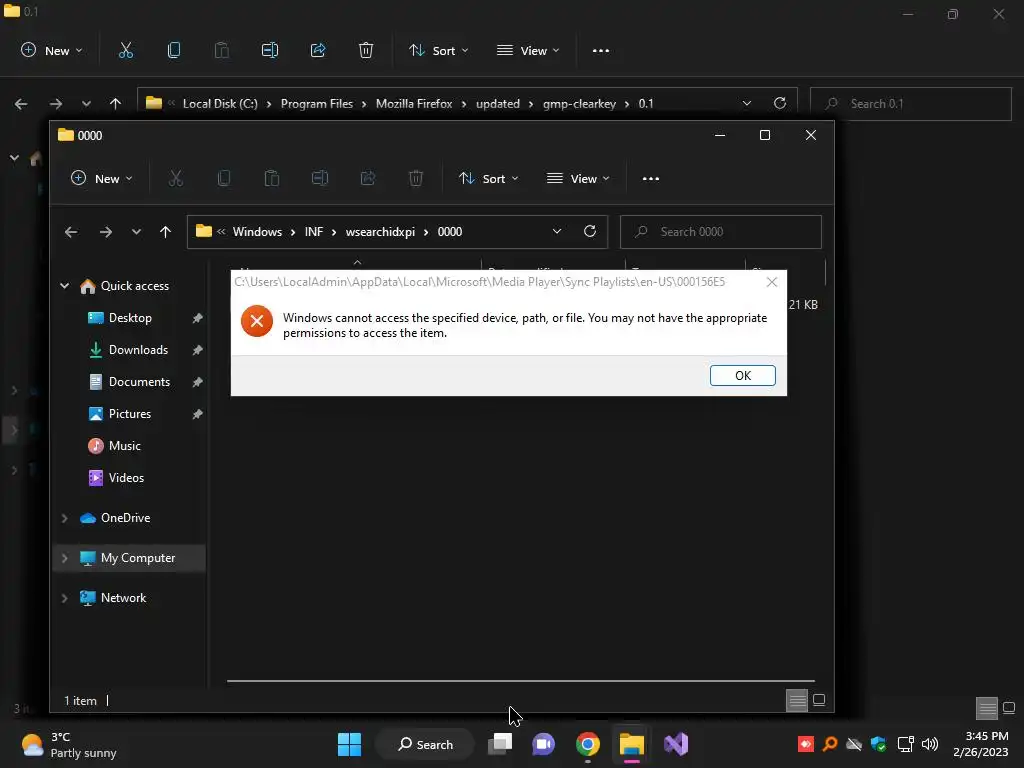1024x768 pixels.
Task: Open Music folder in sidebar
Action: click(x=124, y=446)
